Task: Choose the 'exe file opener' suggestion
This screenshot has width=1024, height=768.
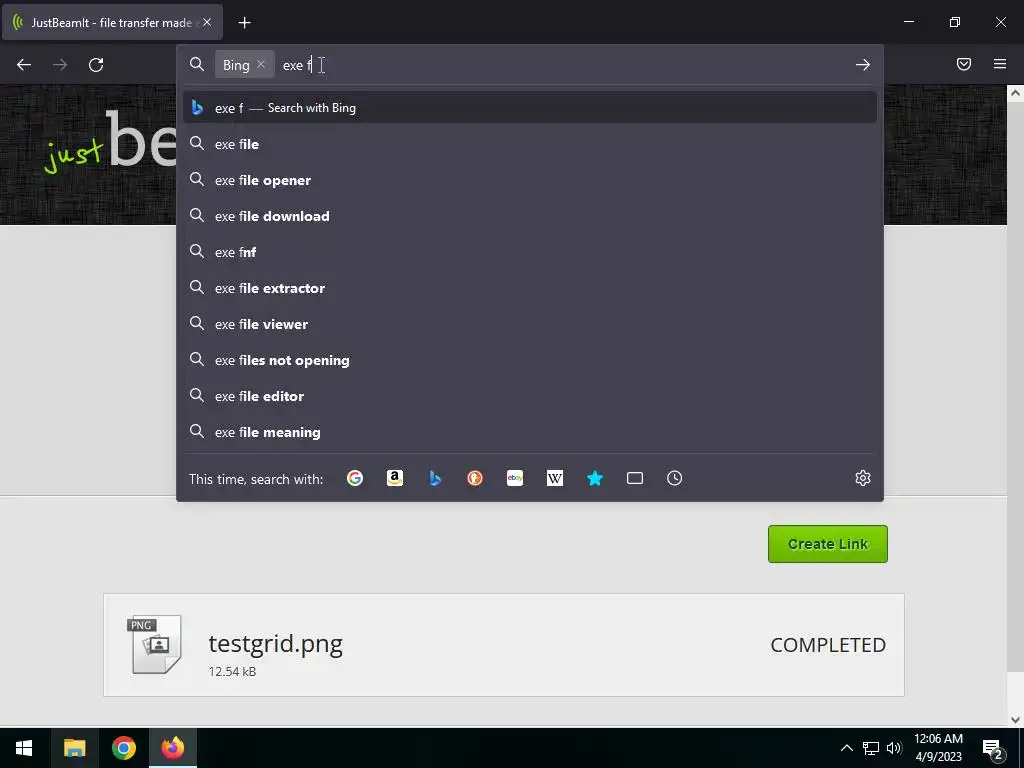Action: pos(530,180)
